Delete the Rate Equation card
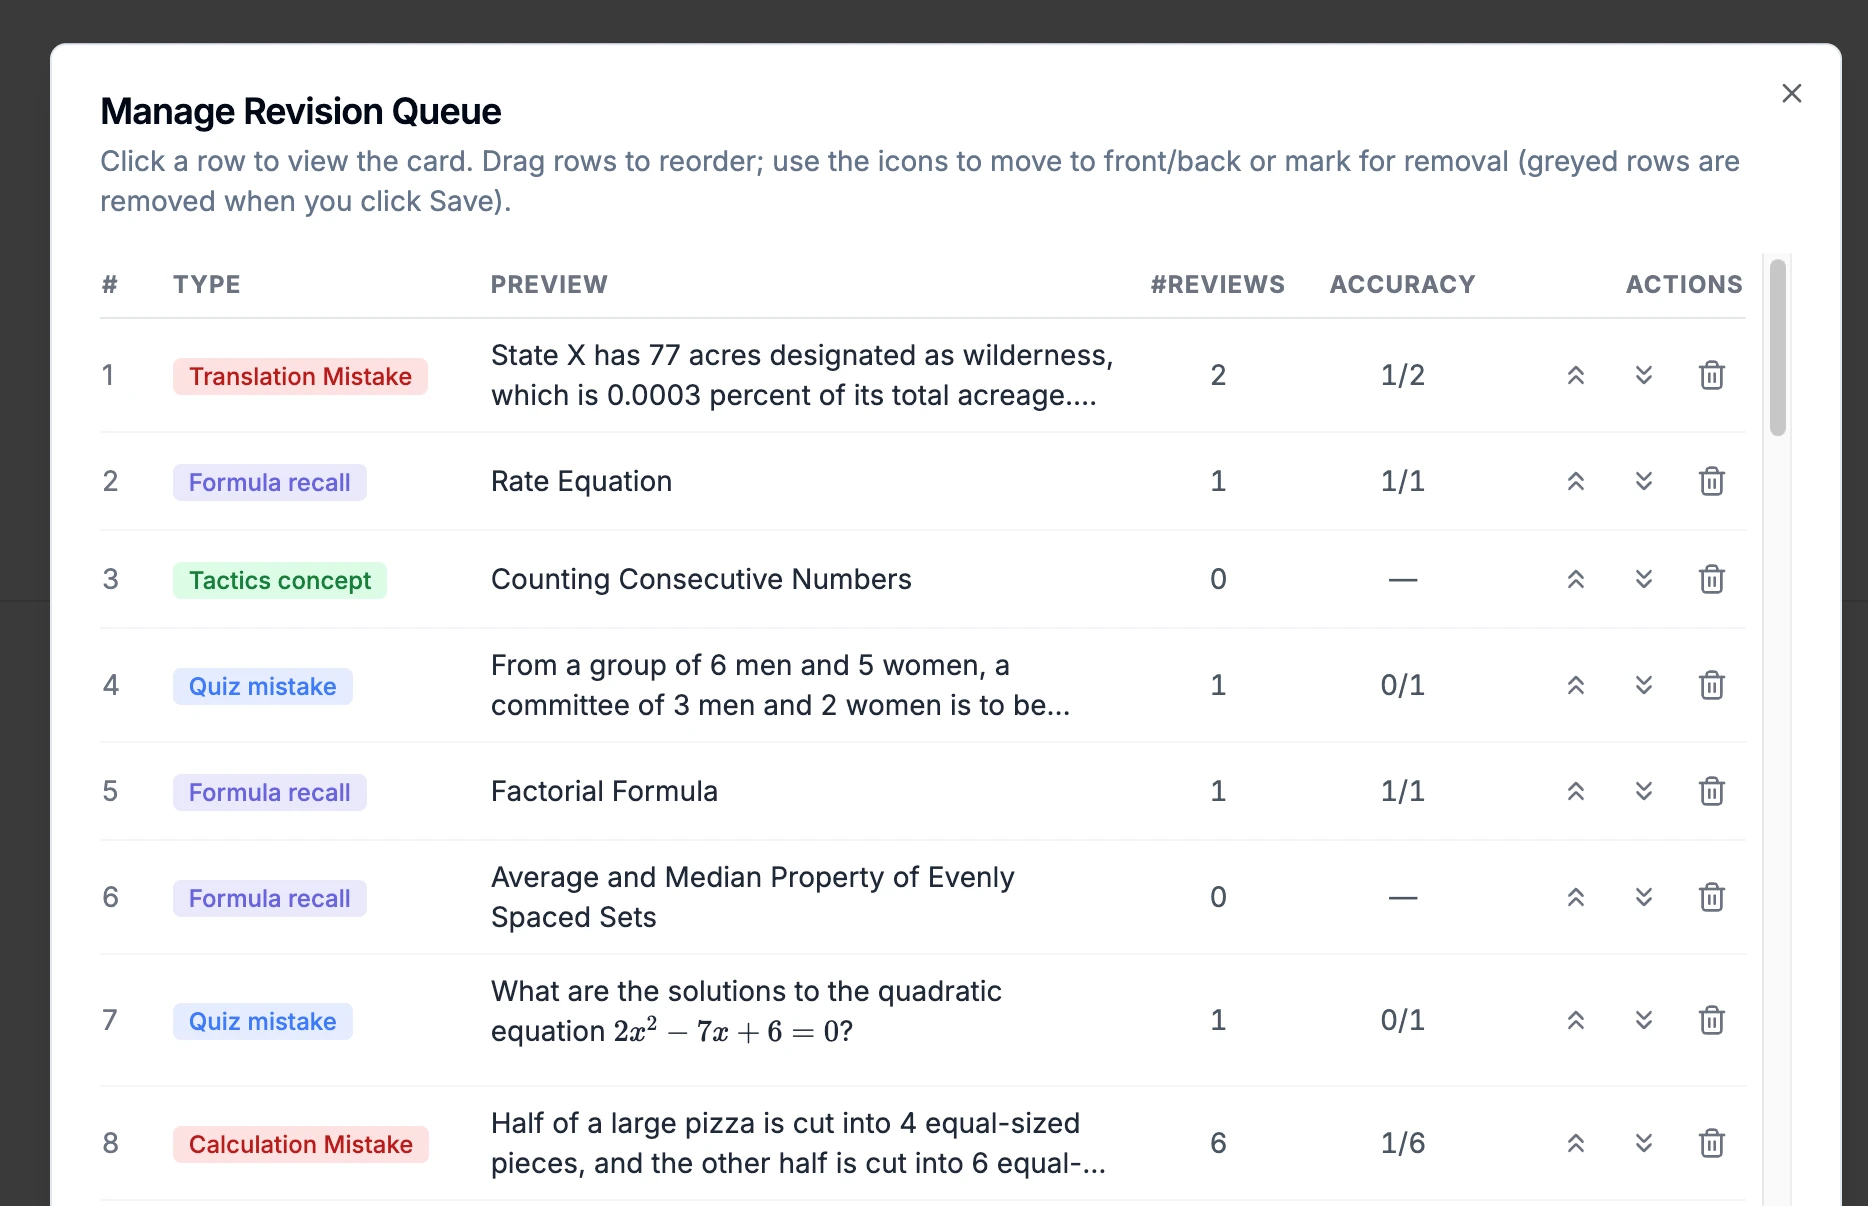This screenshot has width=1868, height=1206. 1711,481
